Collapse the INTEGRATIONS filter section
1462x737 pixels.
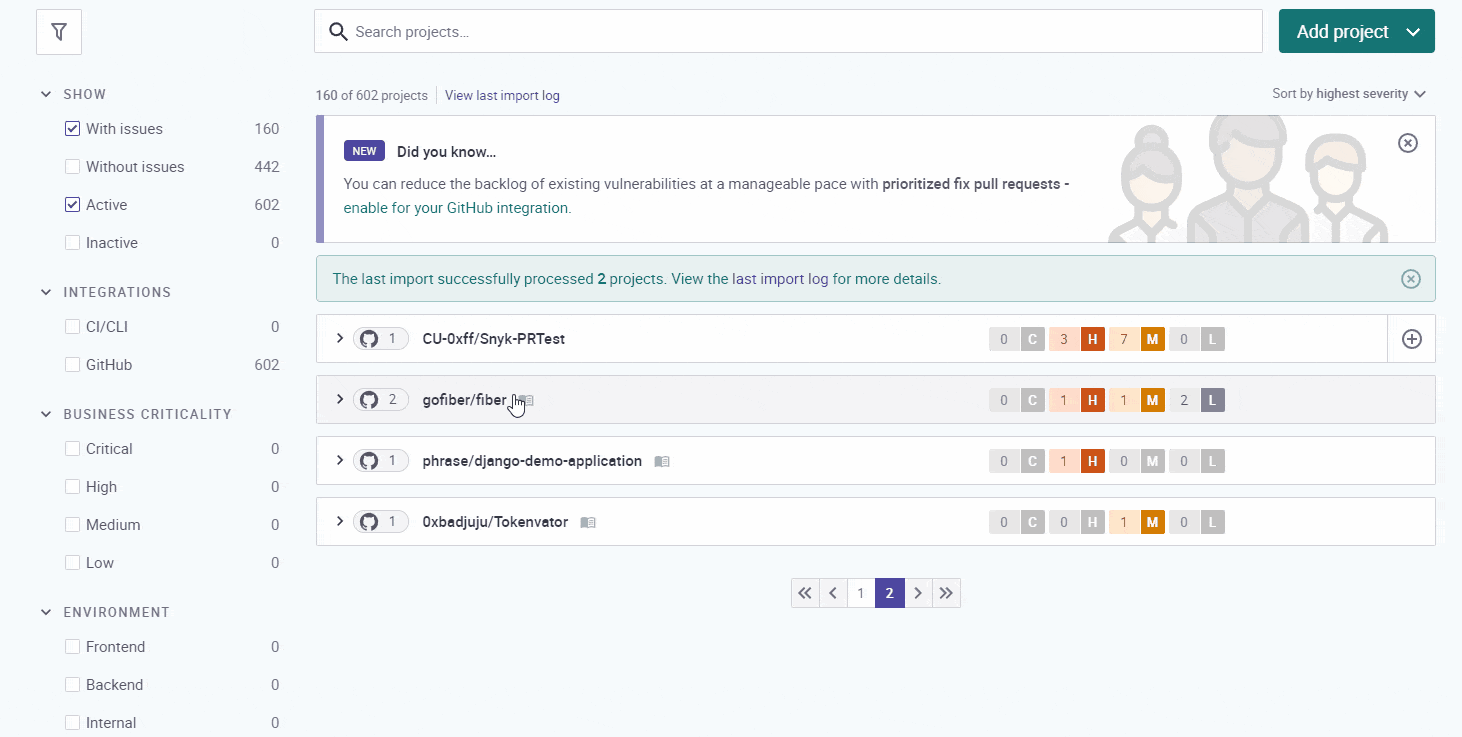click(x=46, y=292)
